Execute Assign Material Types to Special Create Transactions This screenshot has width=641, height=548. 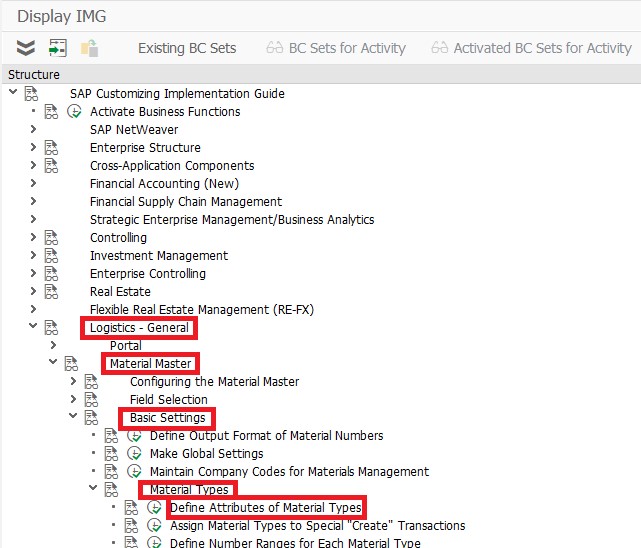[155, 525]
